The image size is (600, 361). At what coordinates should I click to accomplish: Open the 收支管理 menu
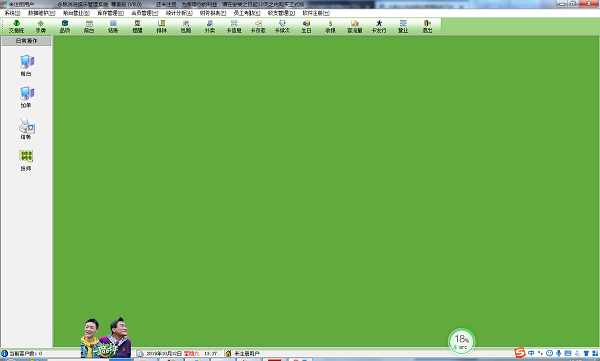(281, 13)
